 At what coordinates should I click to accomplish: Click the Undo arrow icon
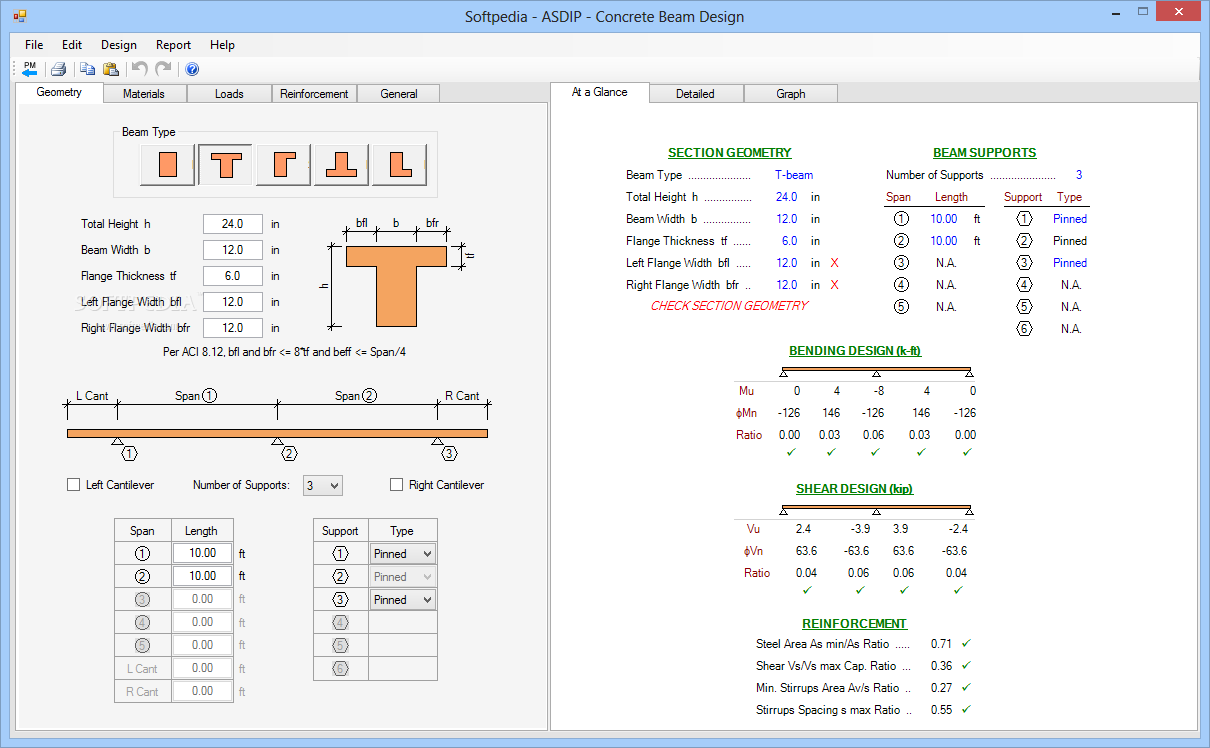(140, 69)
